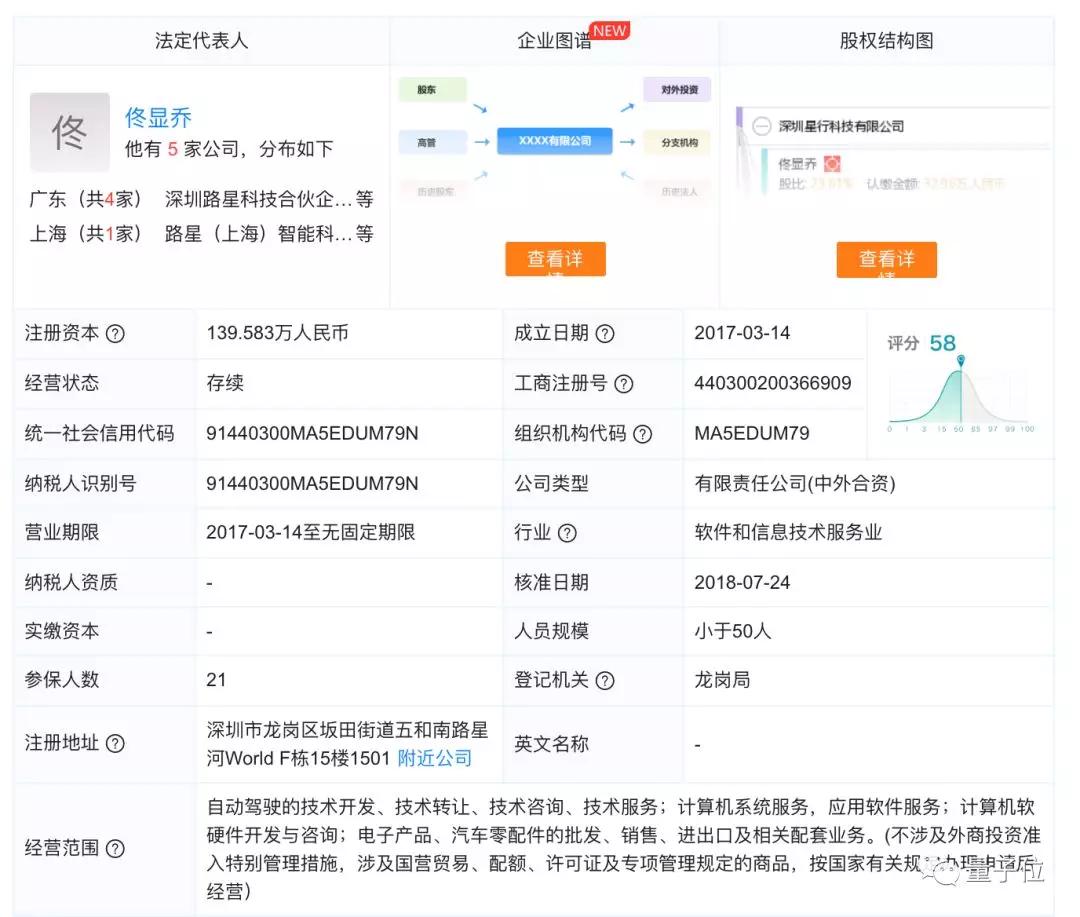Click question mark next to 工商注册号

click(x=624, y=384)
